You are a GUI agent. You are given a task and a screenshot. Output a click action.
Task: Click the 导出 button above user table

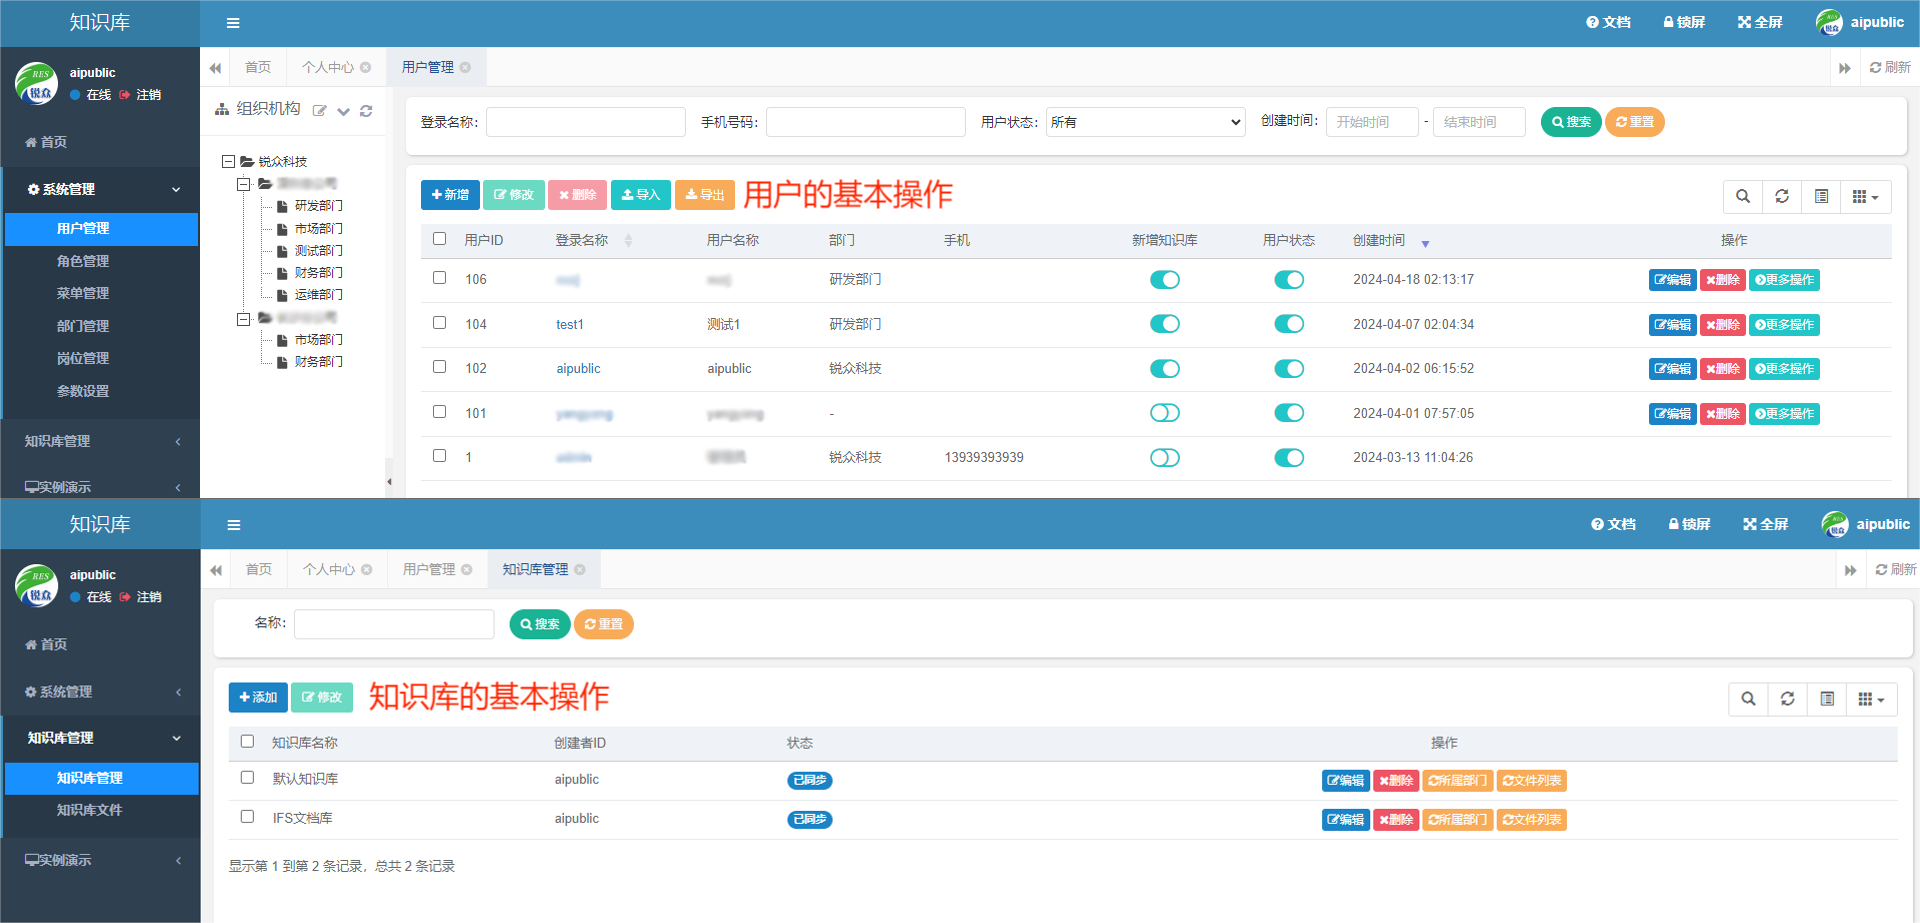tap(705, 195)
